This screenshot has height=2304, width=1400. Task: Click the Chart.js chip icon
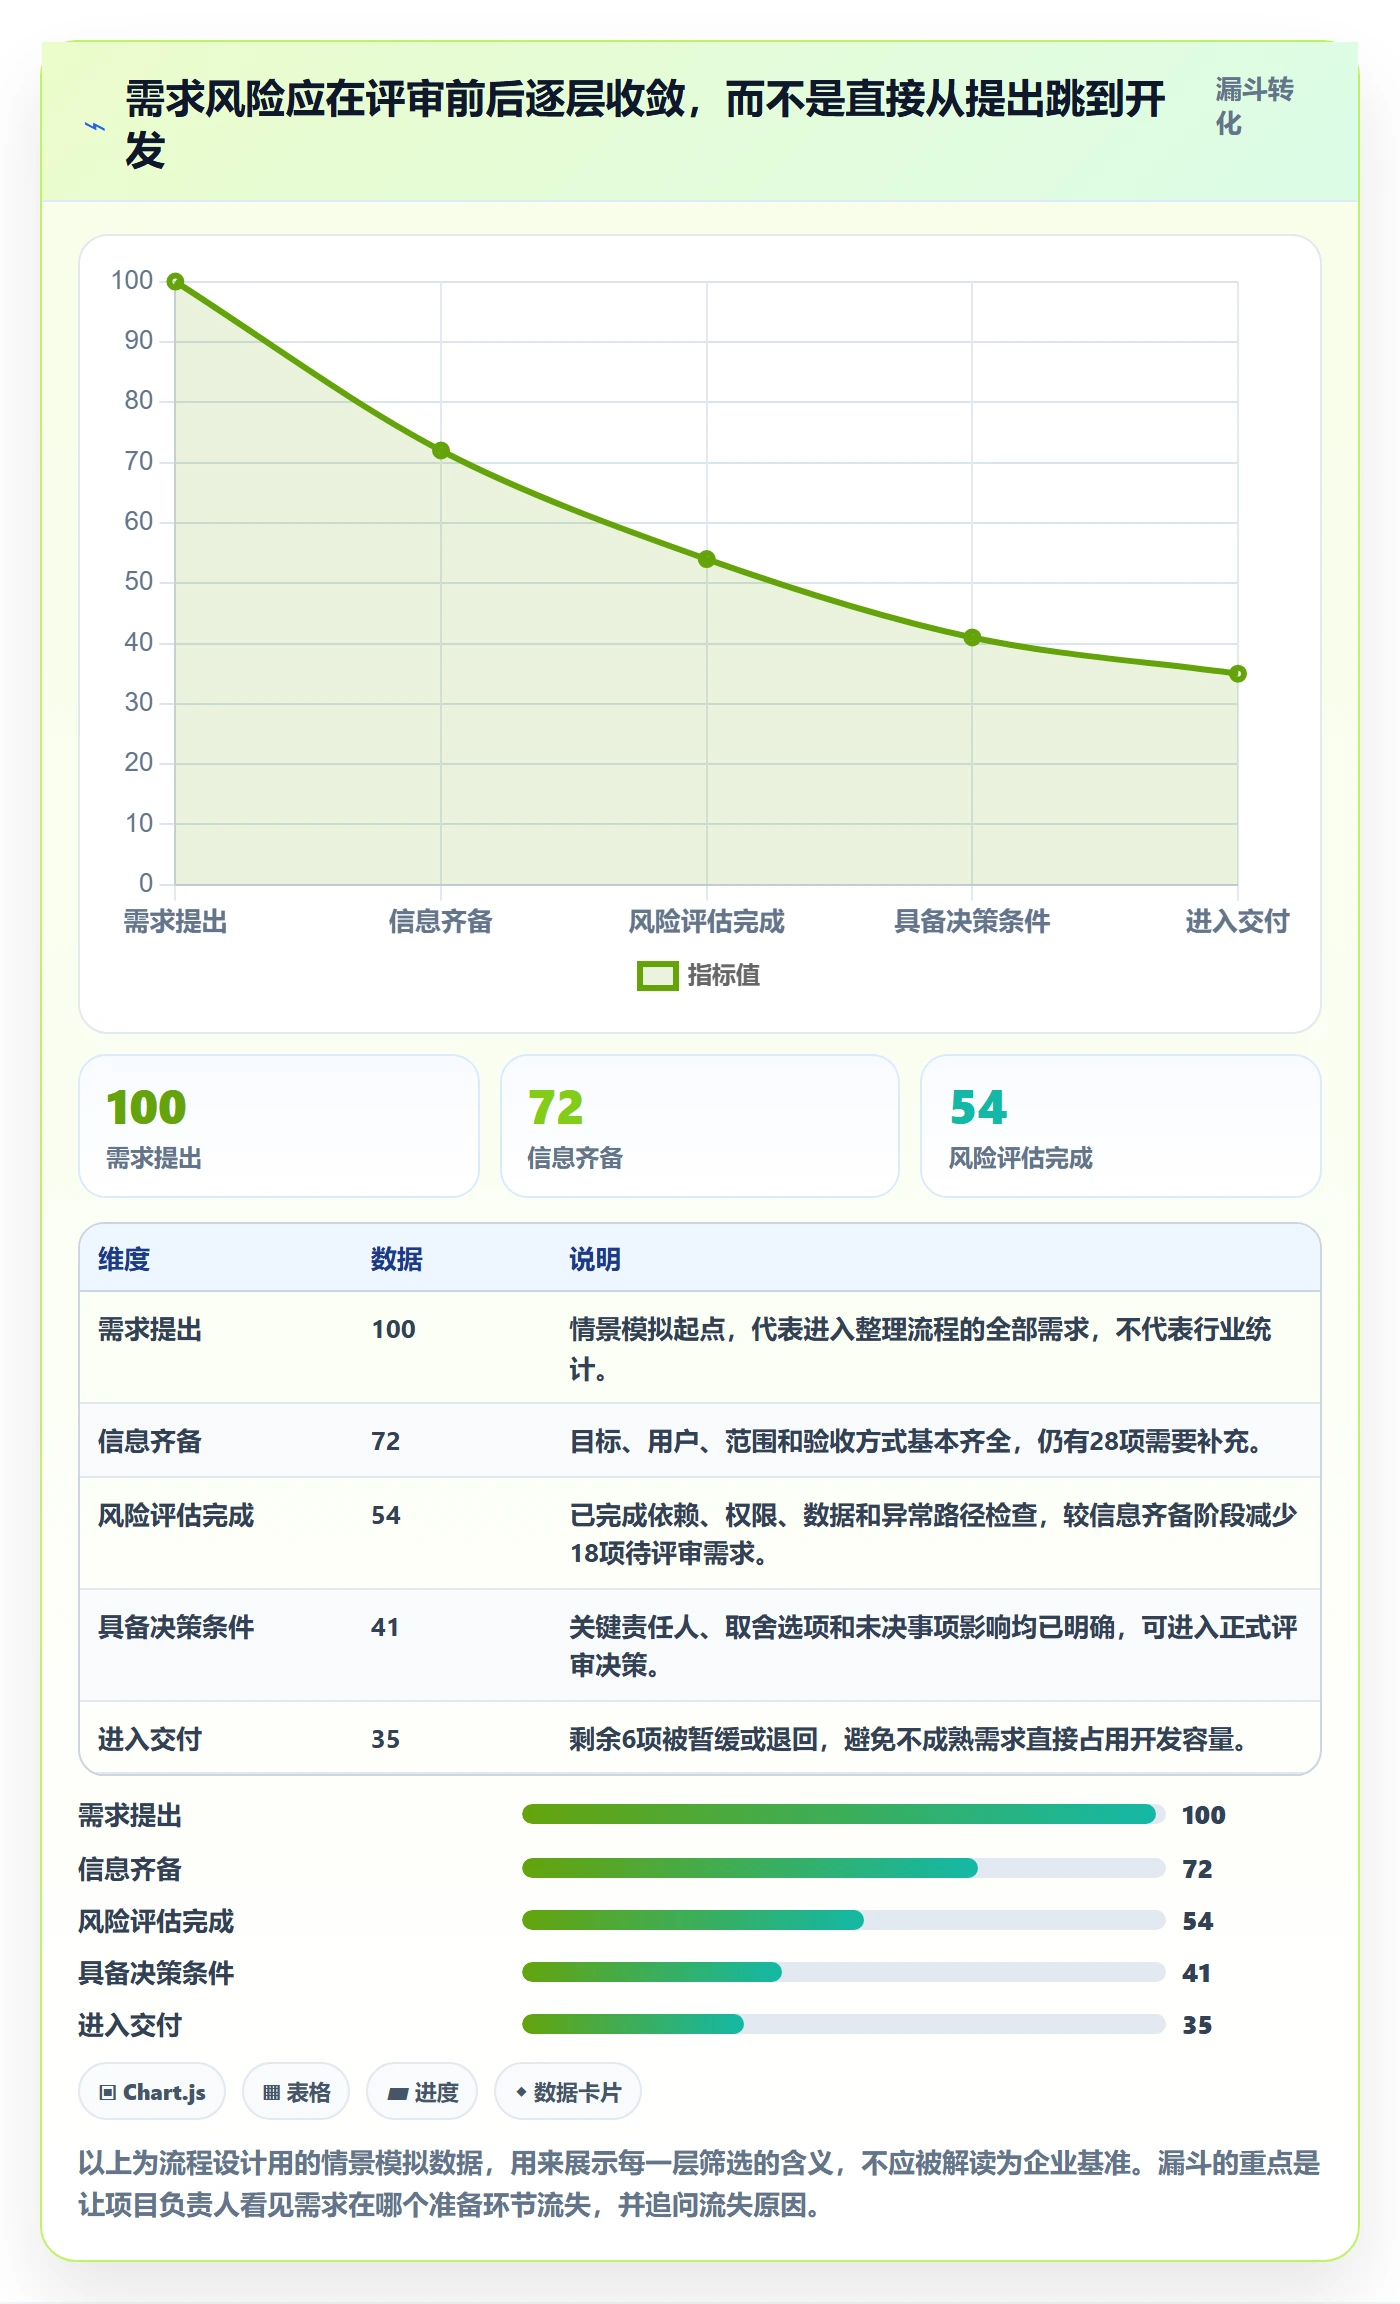pos(108,2092)
